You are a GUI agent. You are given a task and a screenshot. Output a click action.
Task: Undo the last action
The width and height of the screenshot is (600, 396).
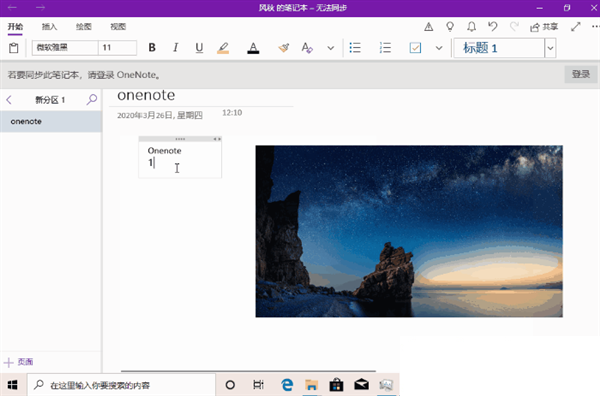click(493, 26)
